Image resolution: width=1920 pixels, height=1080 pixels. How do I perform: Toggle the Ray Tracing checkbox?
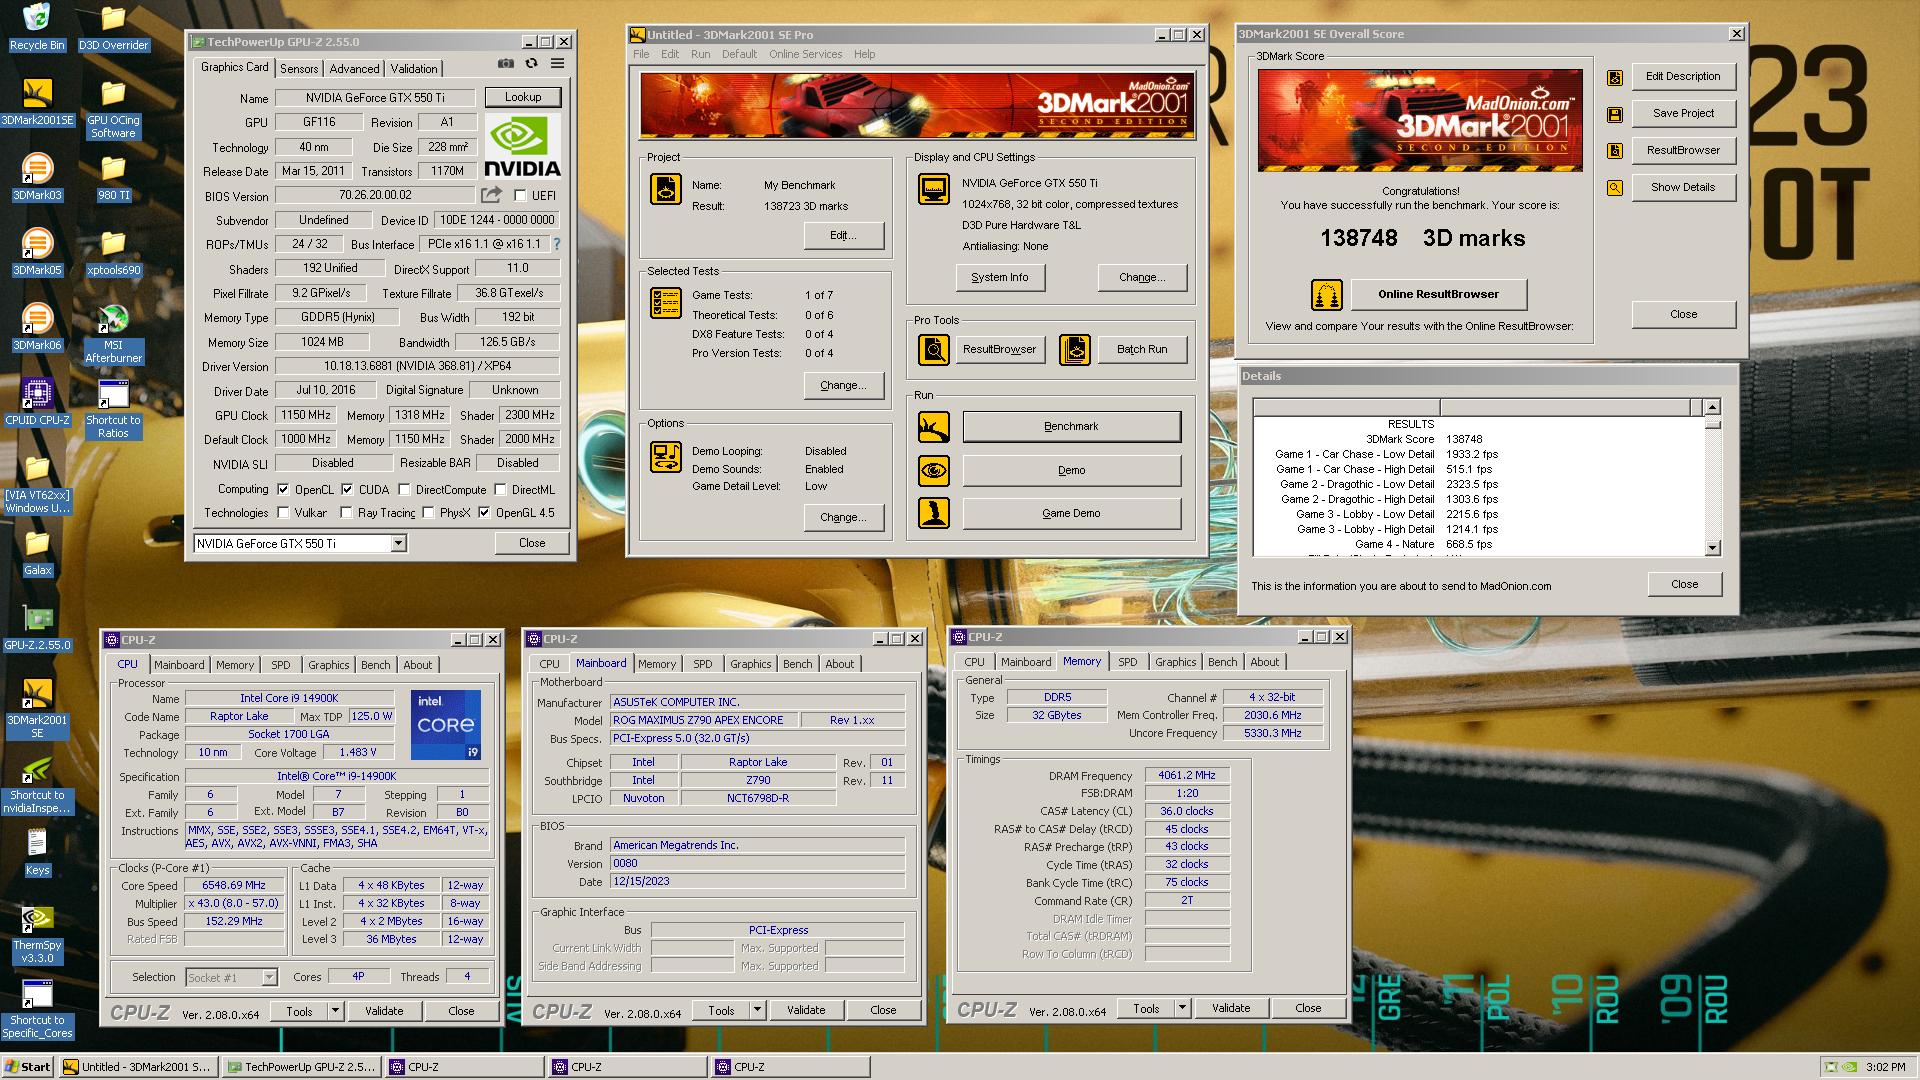coord(346,513)
